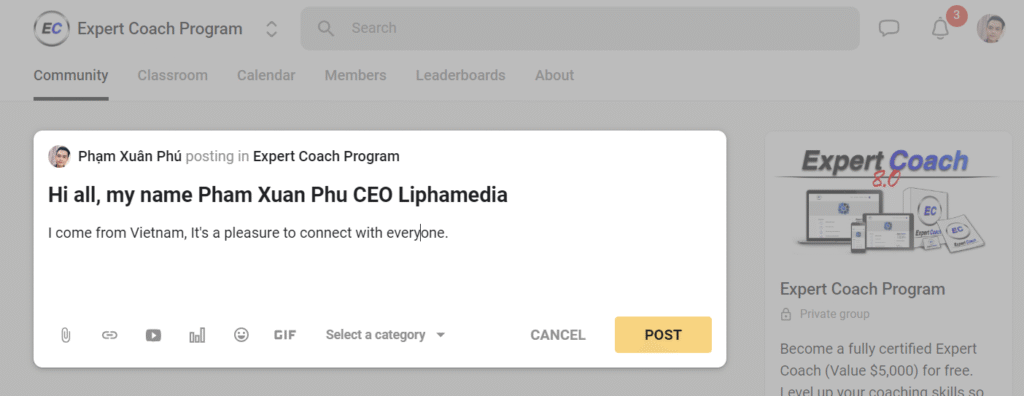Image resolution: width=1024 pixels, height=396 pixels.
Task: Click the post title text field
Action: point(379,195)
